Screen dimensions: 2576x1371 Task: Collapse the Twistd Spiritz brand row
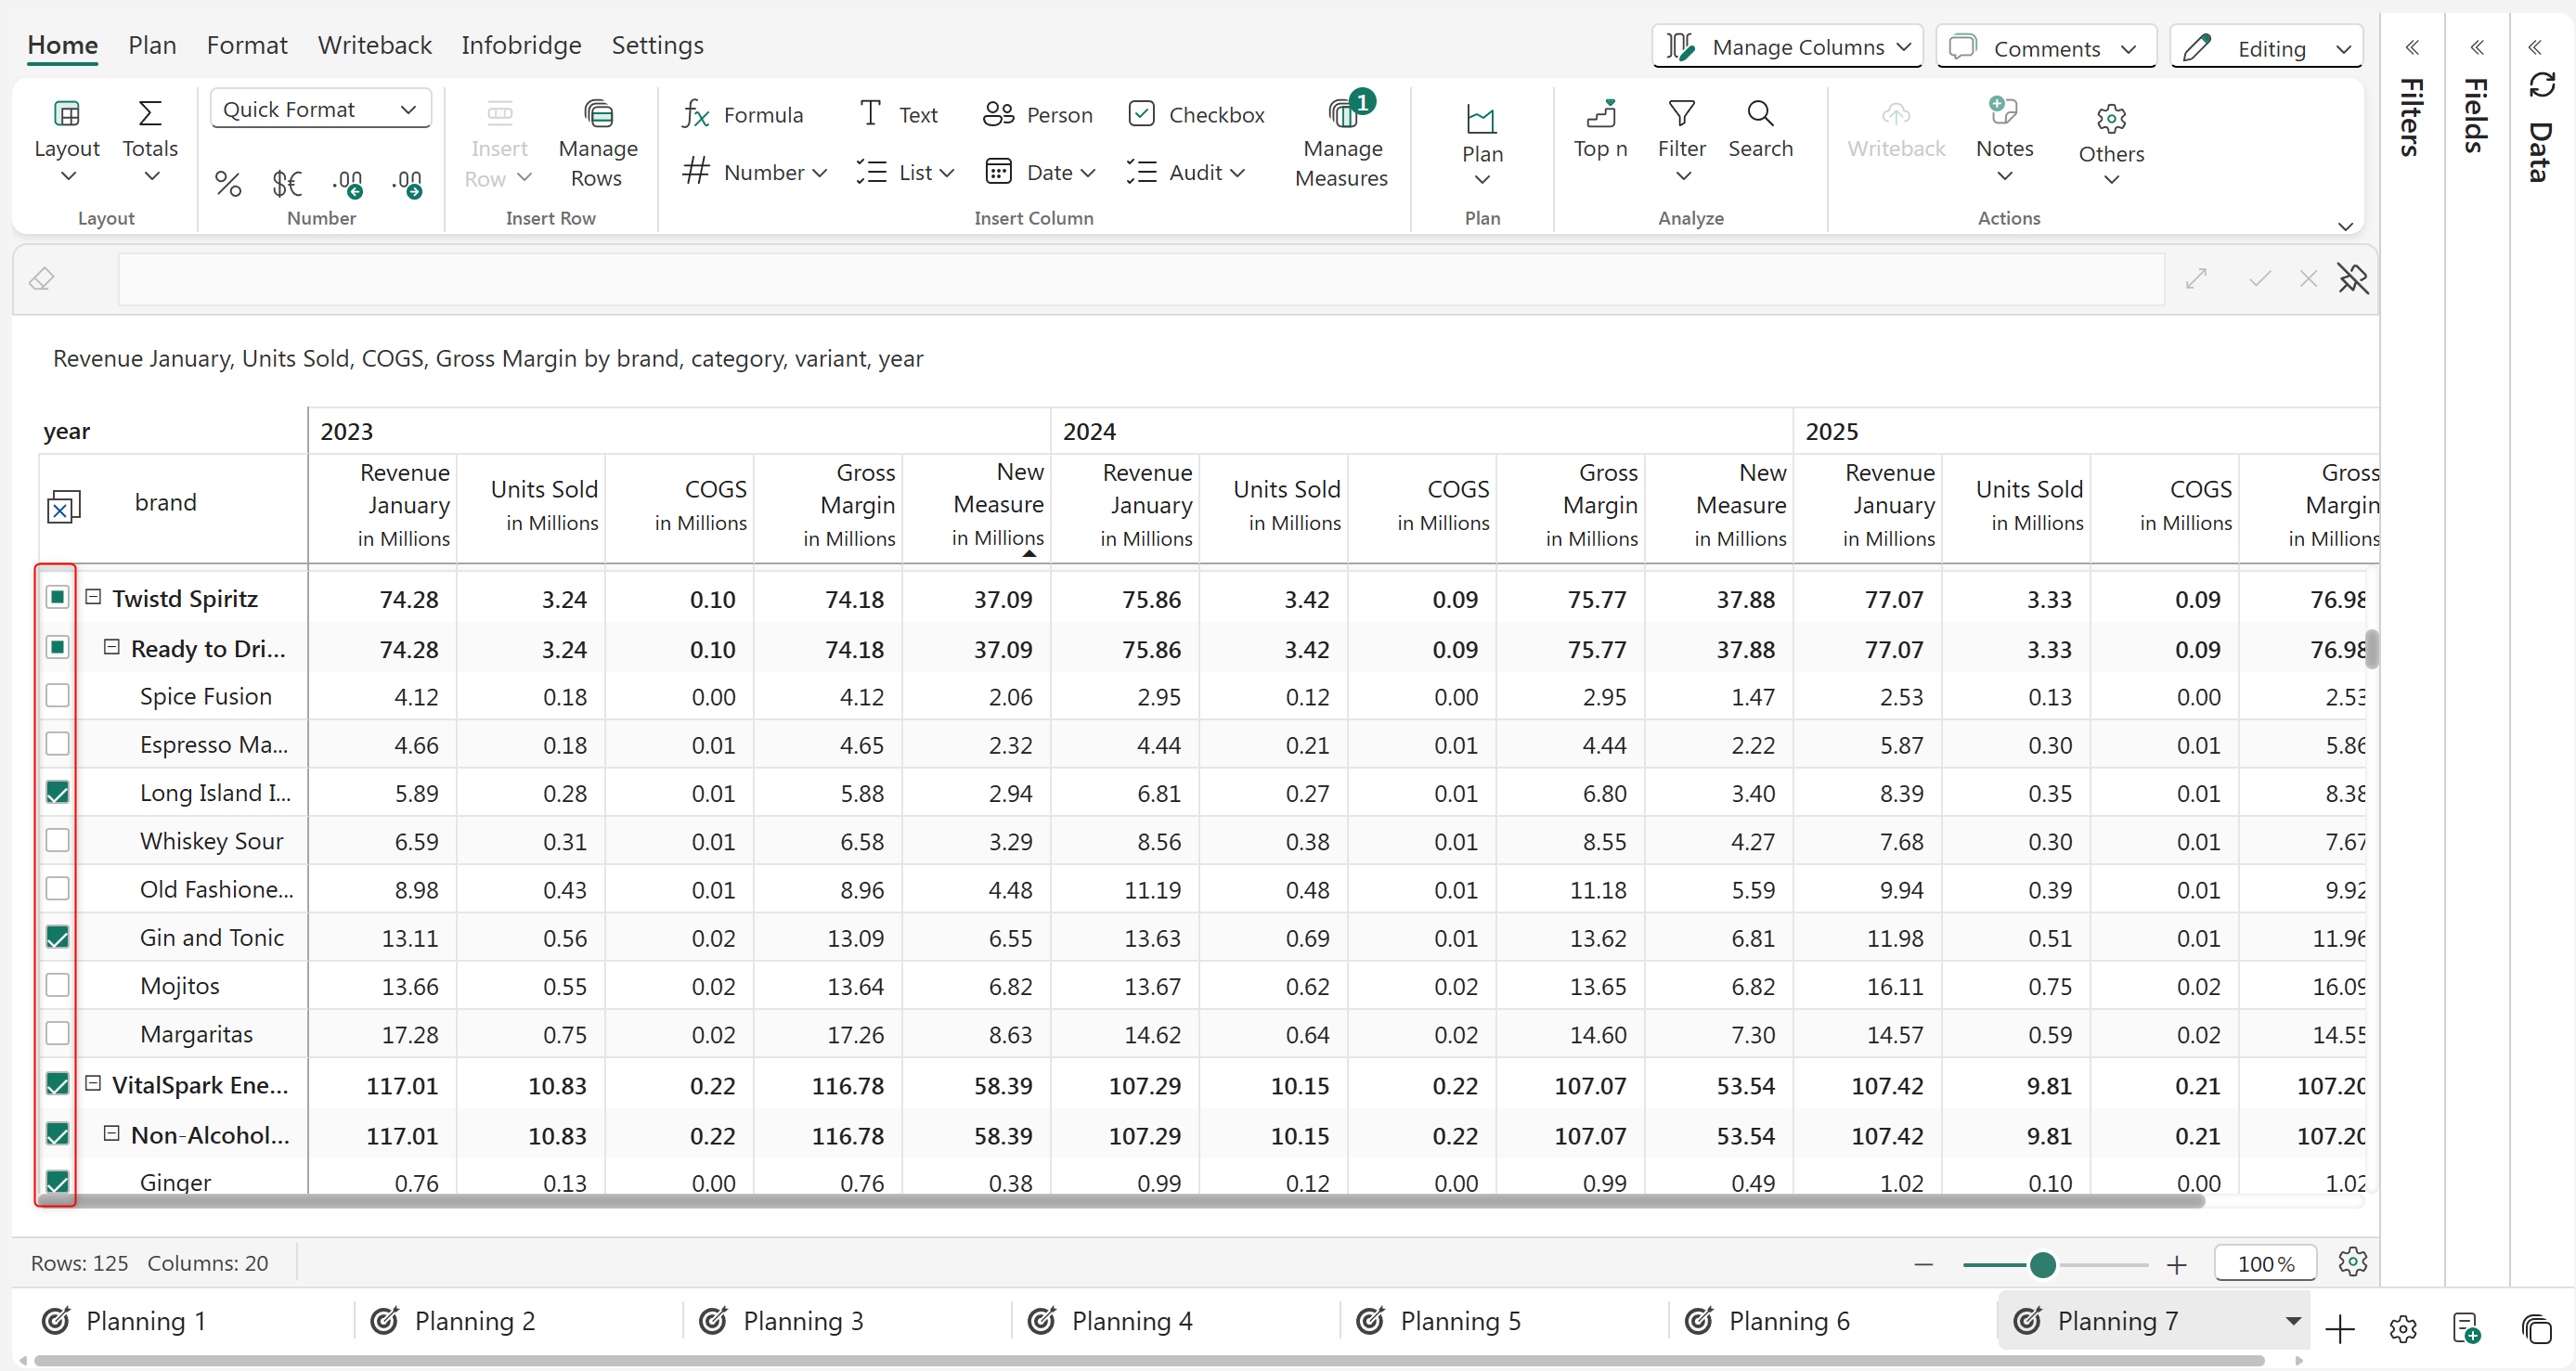pyautogui.click(x=93, y=597)
